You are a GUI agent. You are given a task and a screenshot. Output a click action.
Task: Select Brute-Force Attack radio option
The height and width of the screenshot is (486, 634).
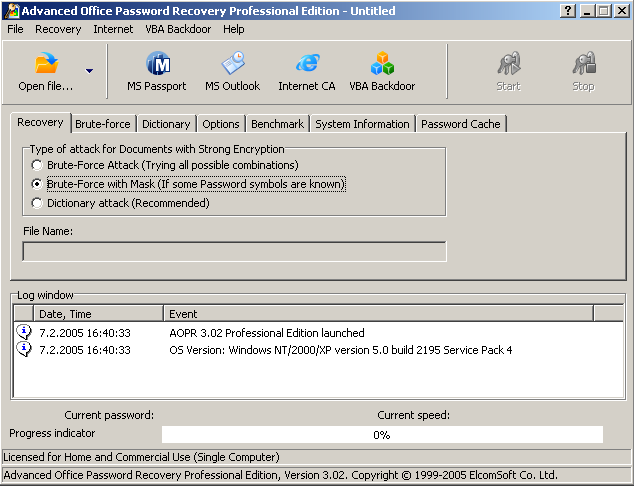tap(37, 165)
